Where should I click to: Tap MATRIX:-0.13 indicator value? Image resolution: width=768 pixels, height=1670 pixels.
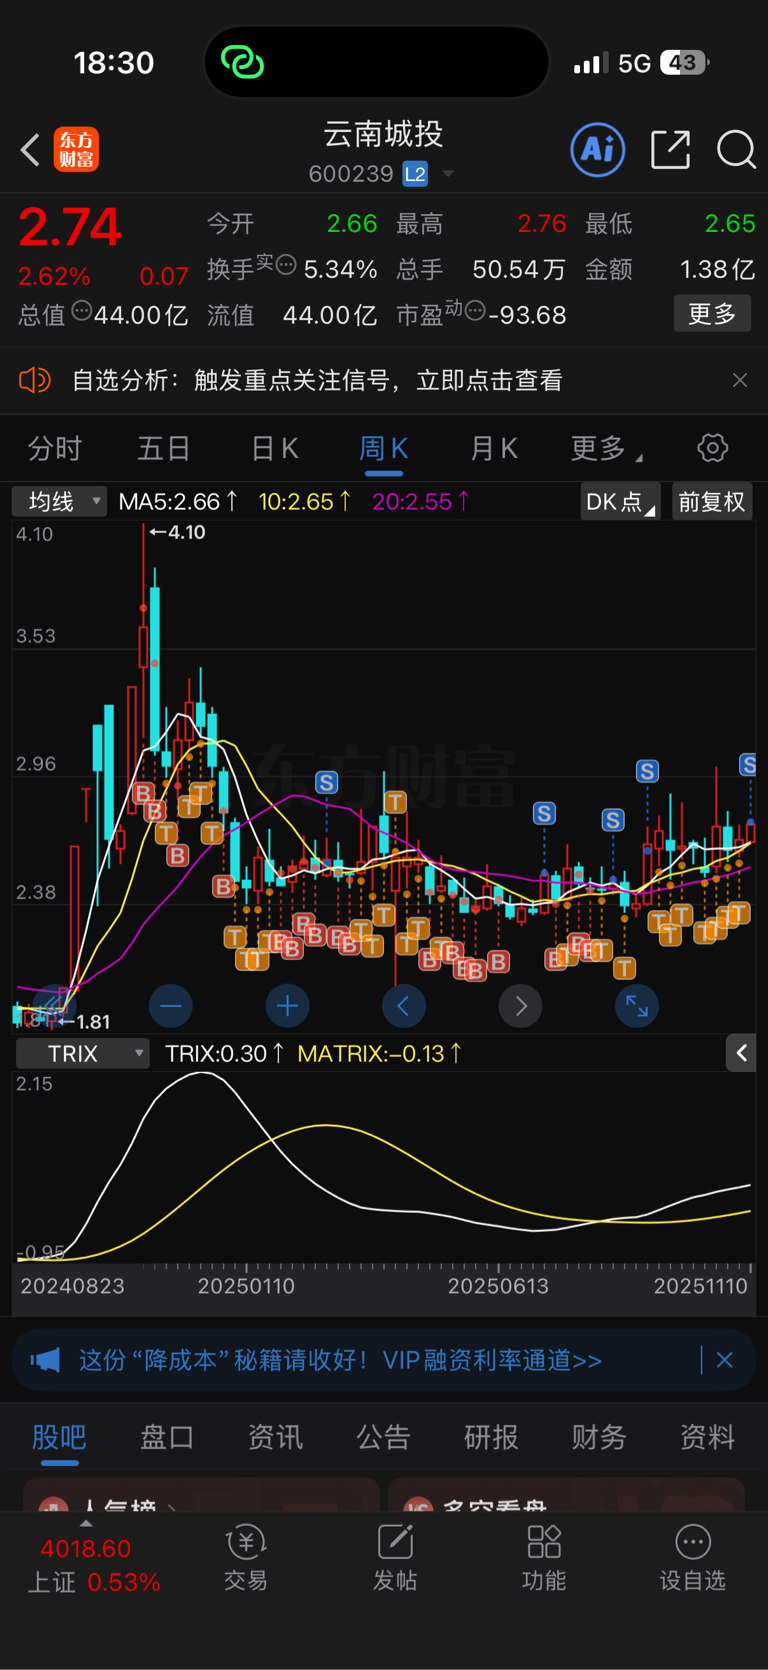tap(379, 1053)
